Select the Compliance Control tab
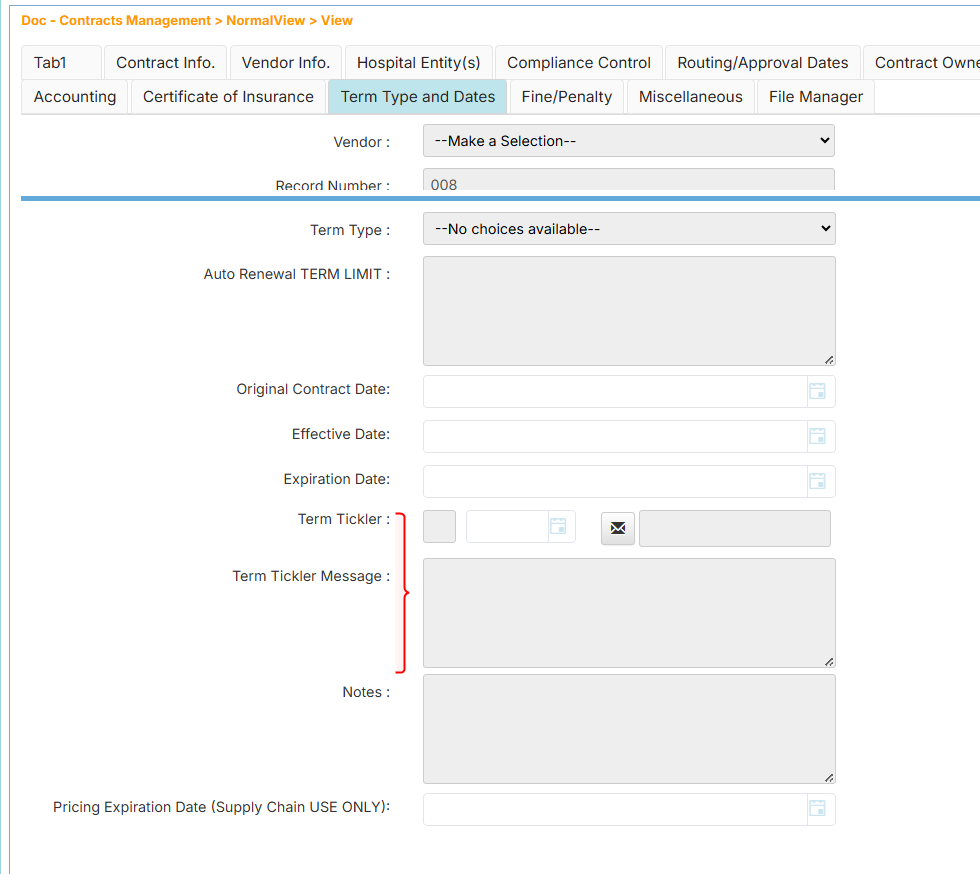980x874 pixels. (x=579, y=62)
